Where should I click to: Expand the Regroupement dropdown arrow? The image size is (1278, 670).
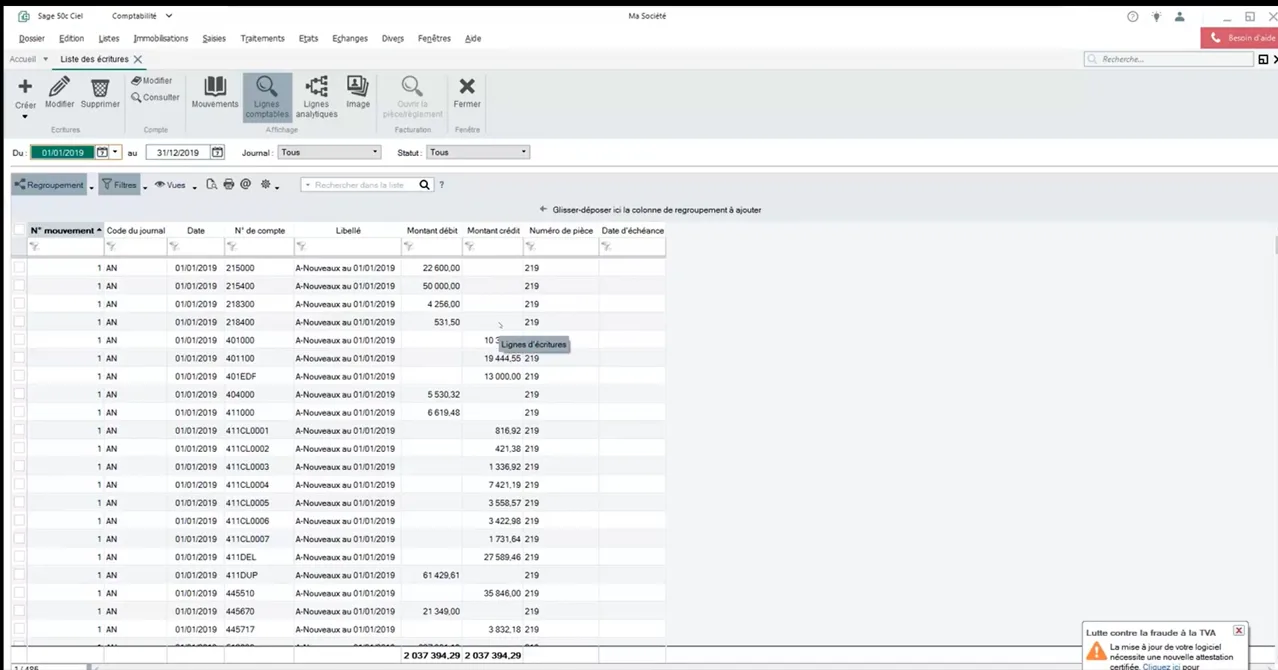click(92, 187)
